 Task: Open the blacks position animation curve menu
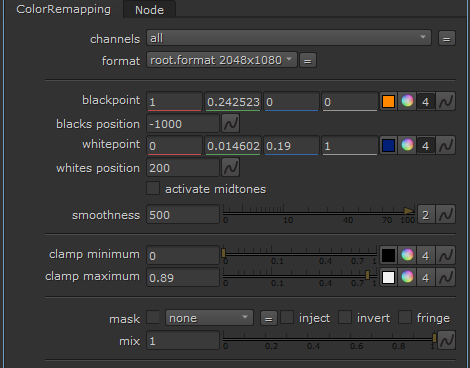click(x=231, y=124)
